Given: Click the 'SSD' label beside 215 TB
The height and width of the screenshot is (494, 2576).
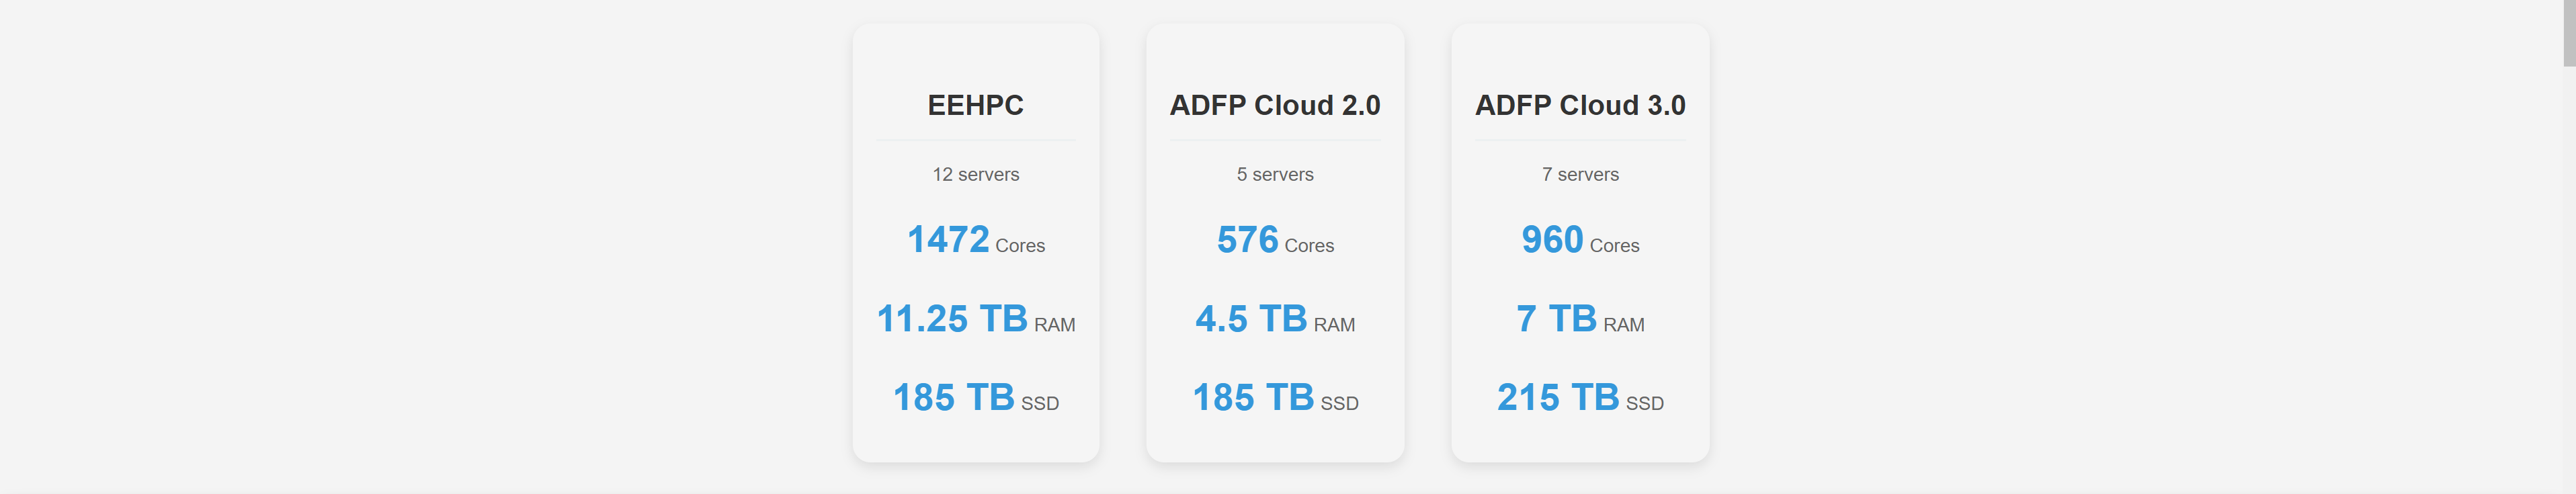Looking at the screenshot, I should (x=1644, y=404).
